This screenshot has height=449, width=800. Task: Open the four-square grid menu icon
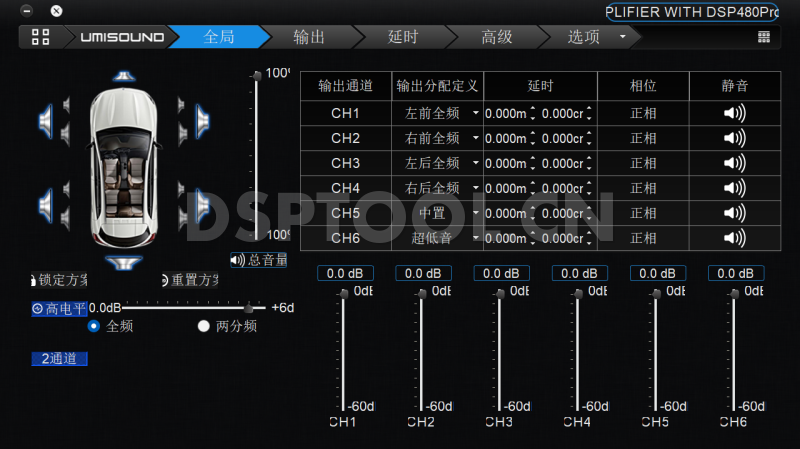click(x=40, y=37)
